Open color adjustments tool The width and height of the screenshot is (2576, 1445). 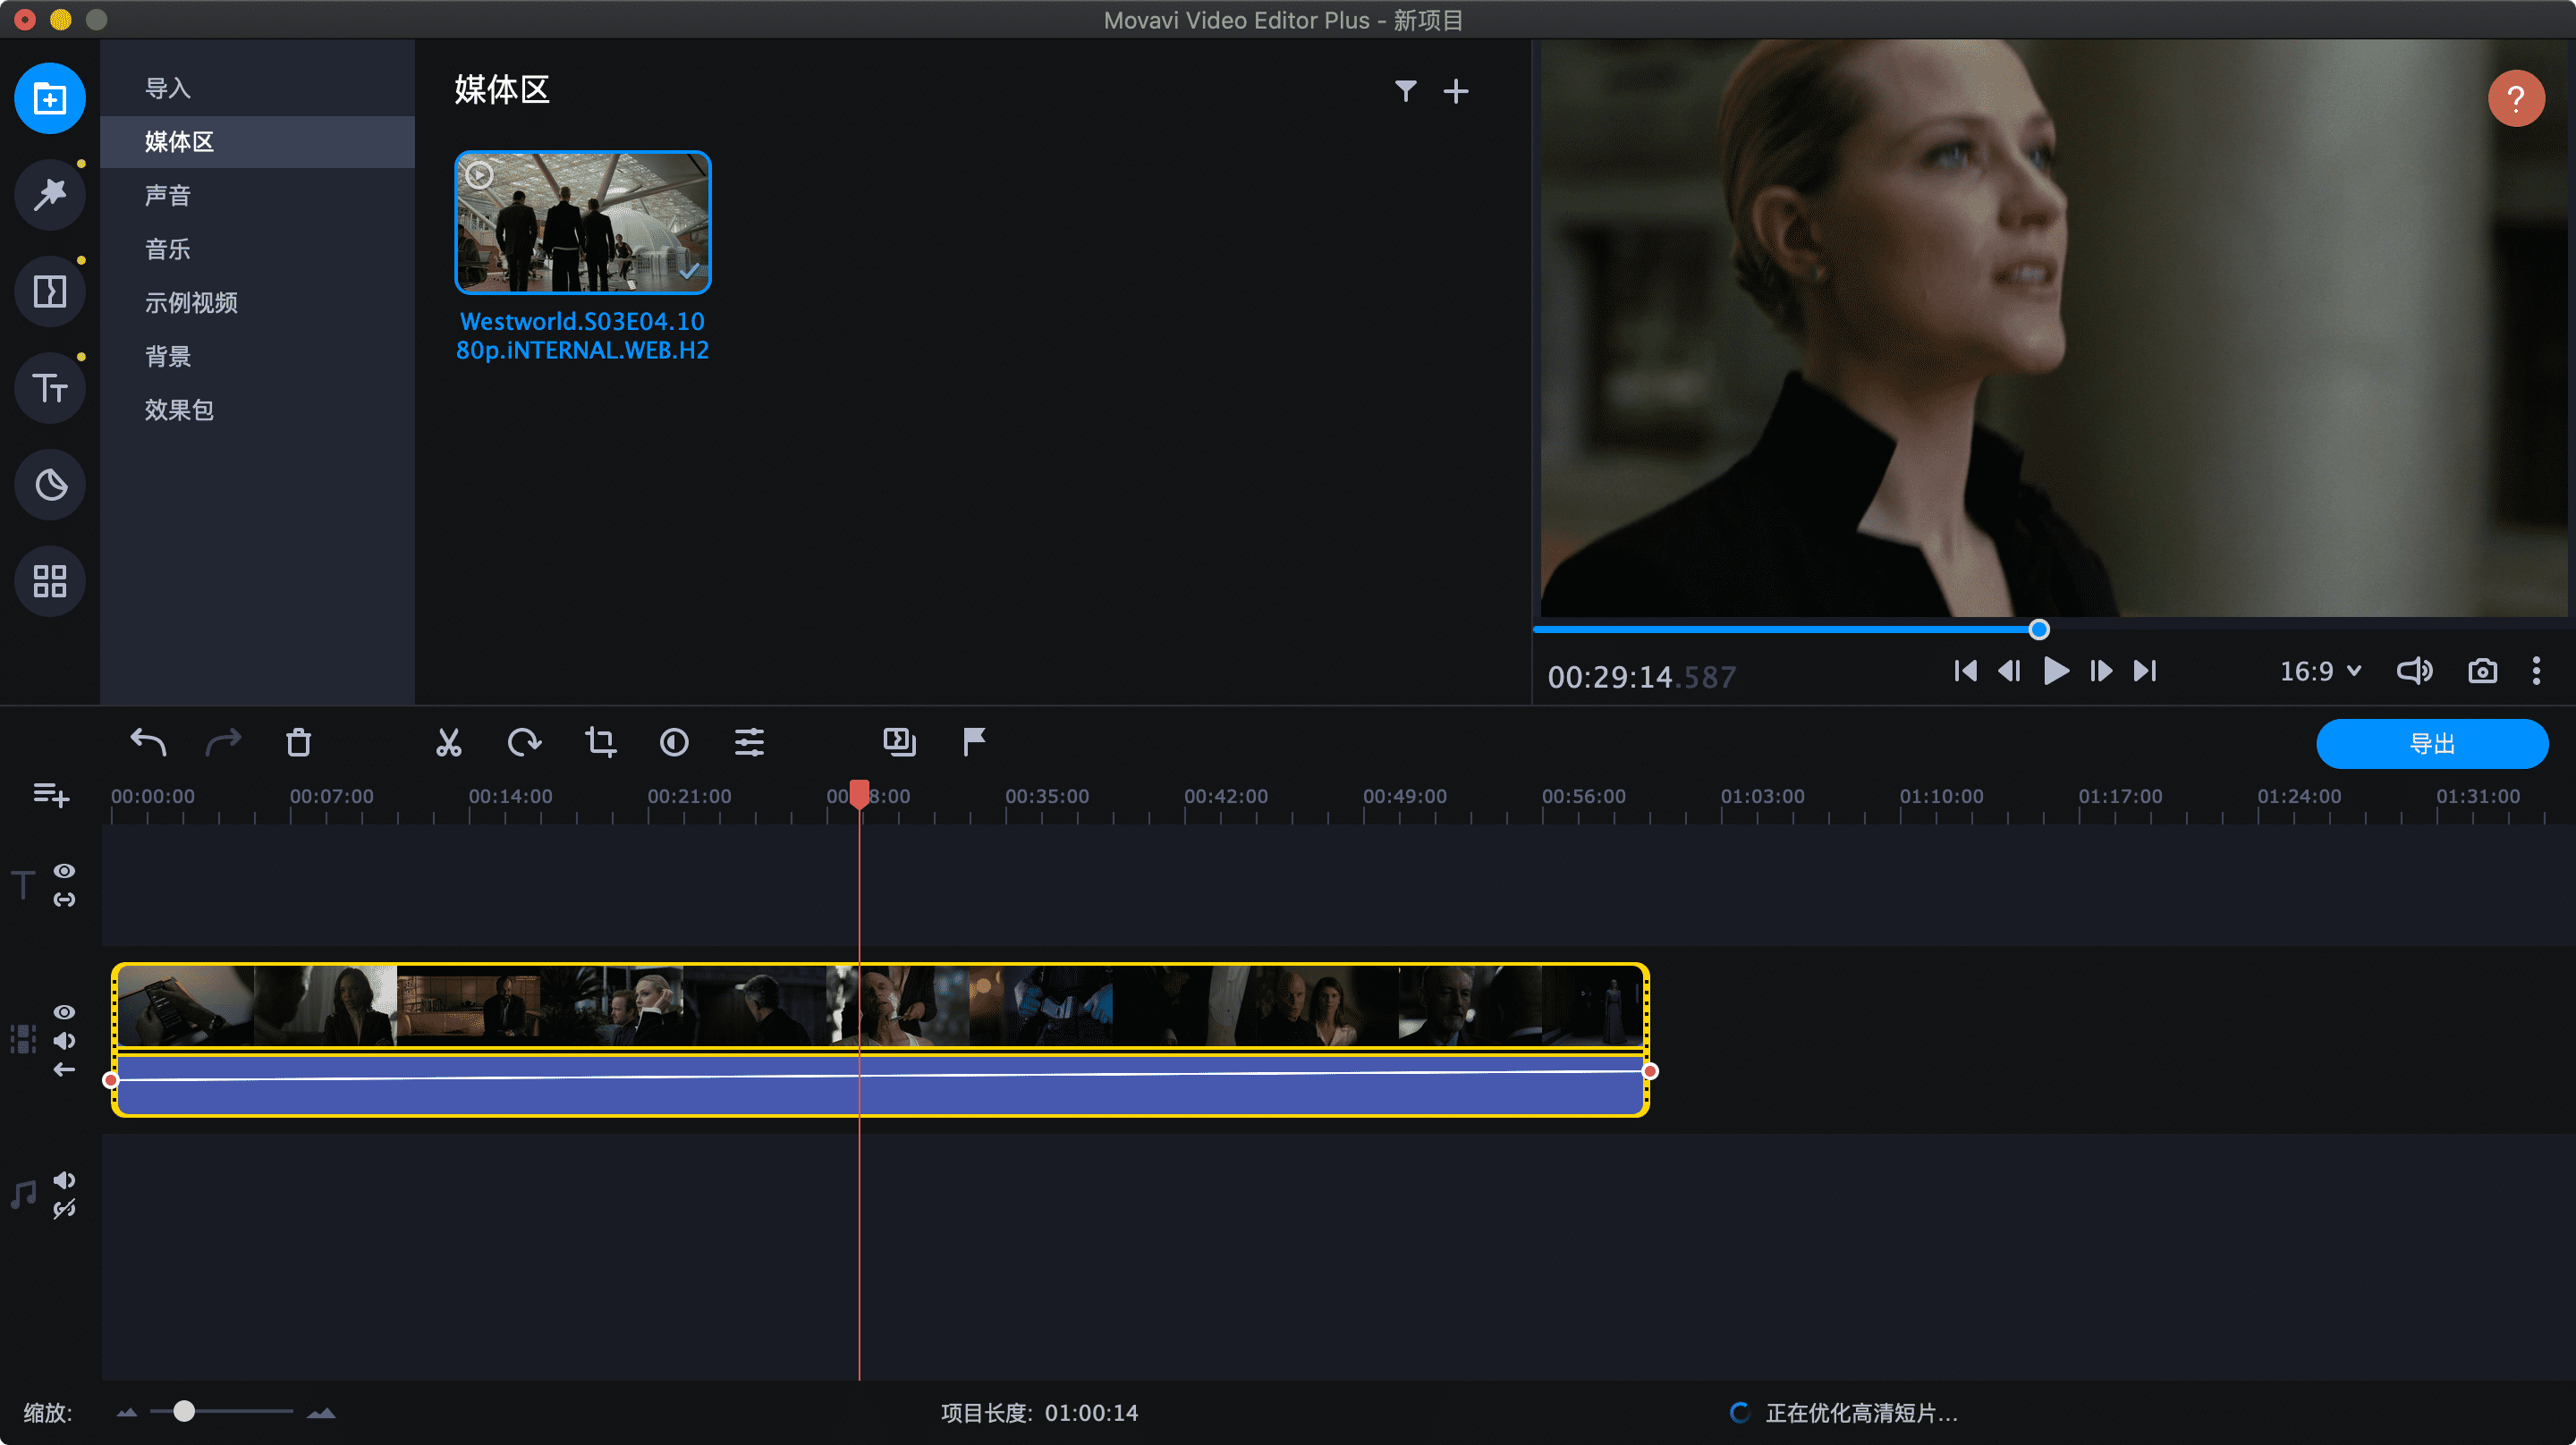(674, 742)
